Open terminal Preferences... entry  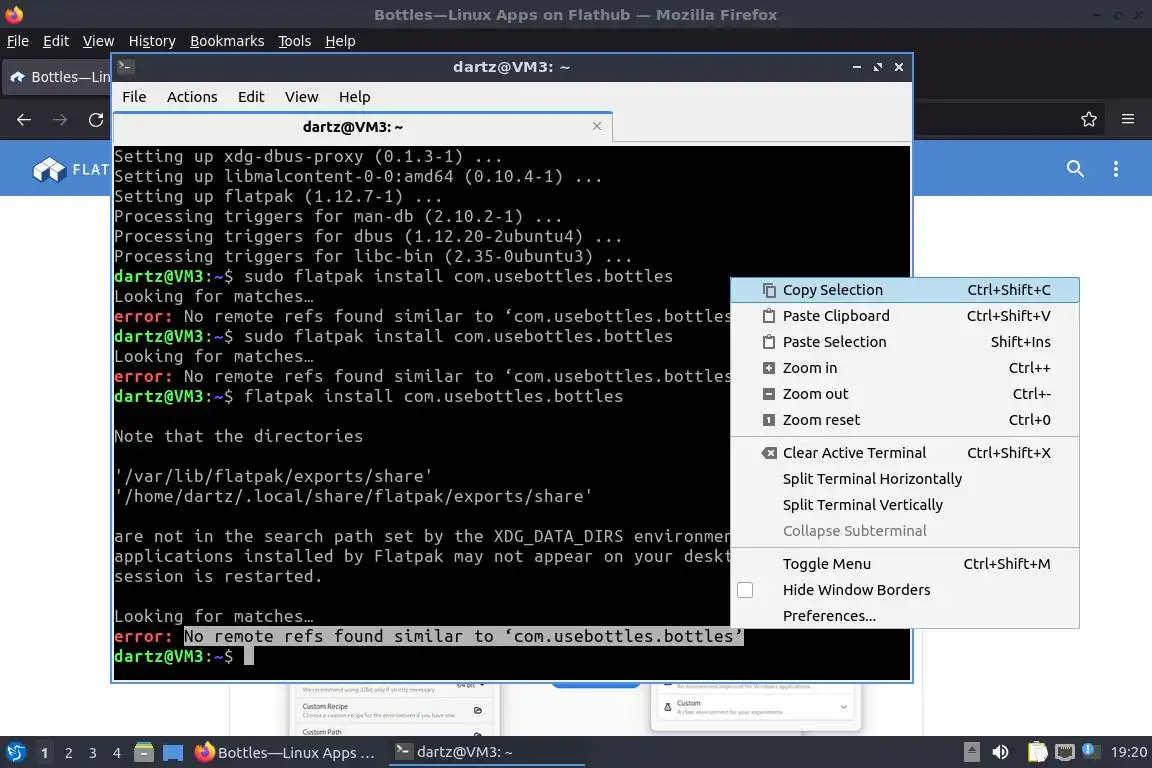904,616
